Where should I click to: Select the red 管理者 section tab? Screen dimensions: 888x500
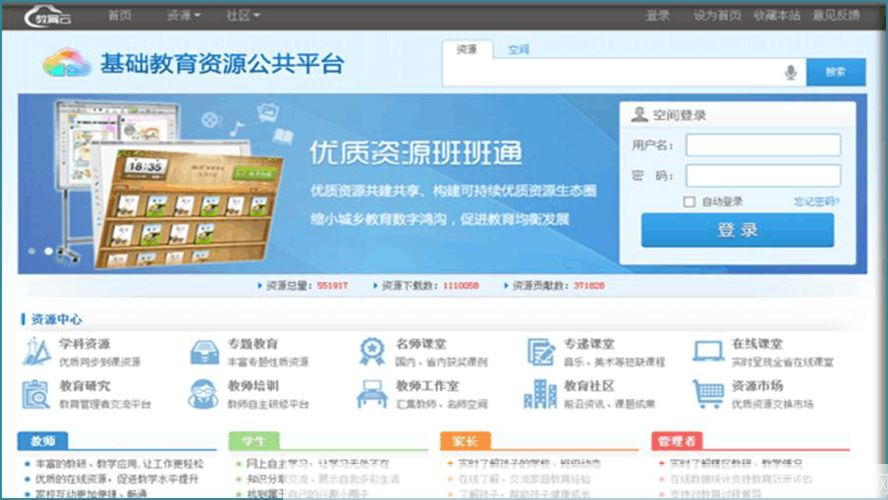[677, 441]
